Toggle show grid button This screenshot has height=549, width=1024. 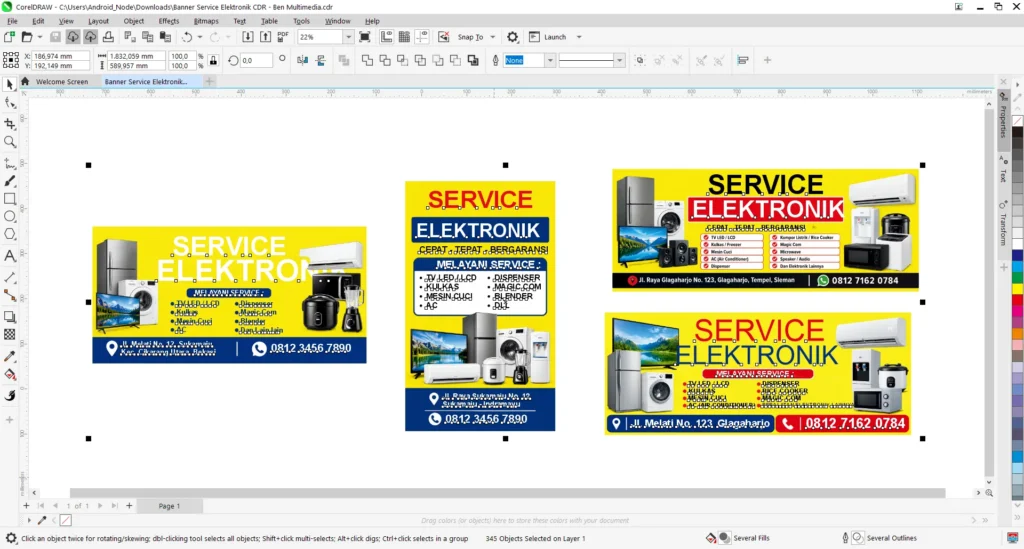404,37
